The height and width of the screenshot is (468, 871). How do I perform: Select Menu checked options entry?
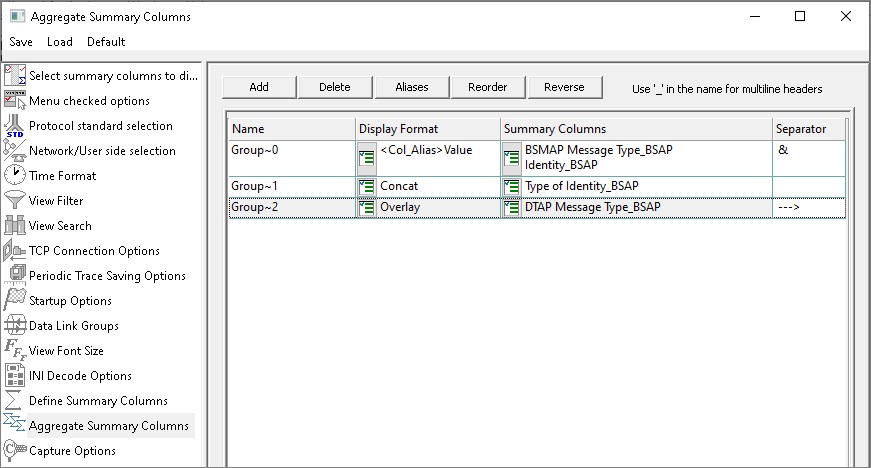pos(89,100)
